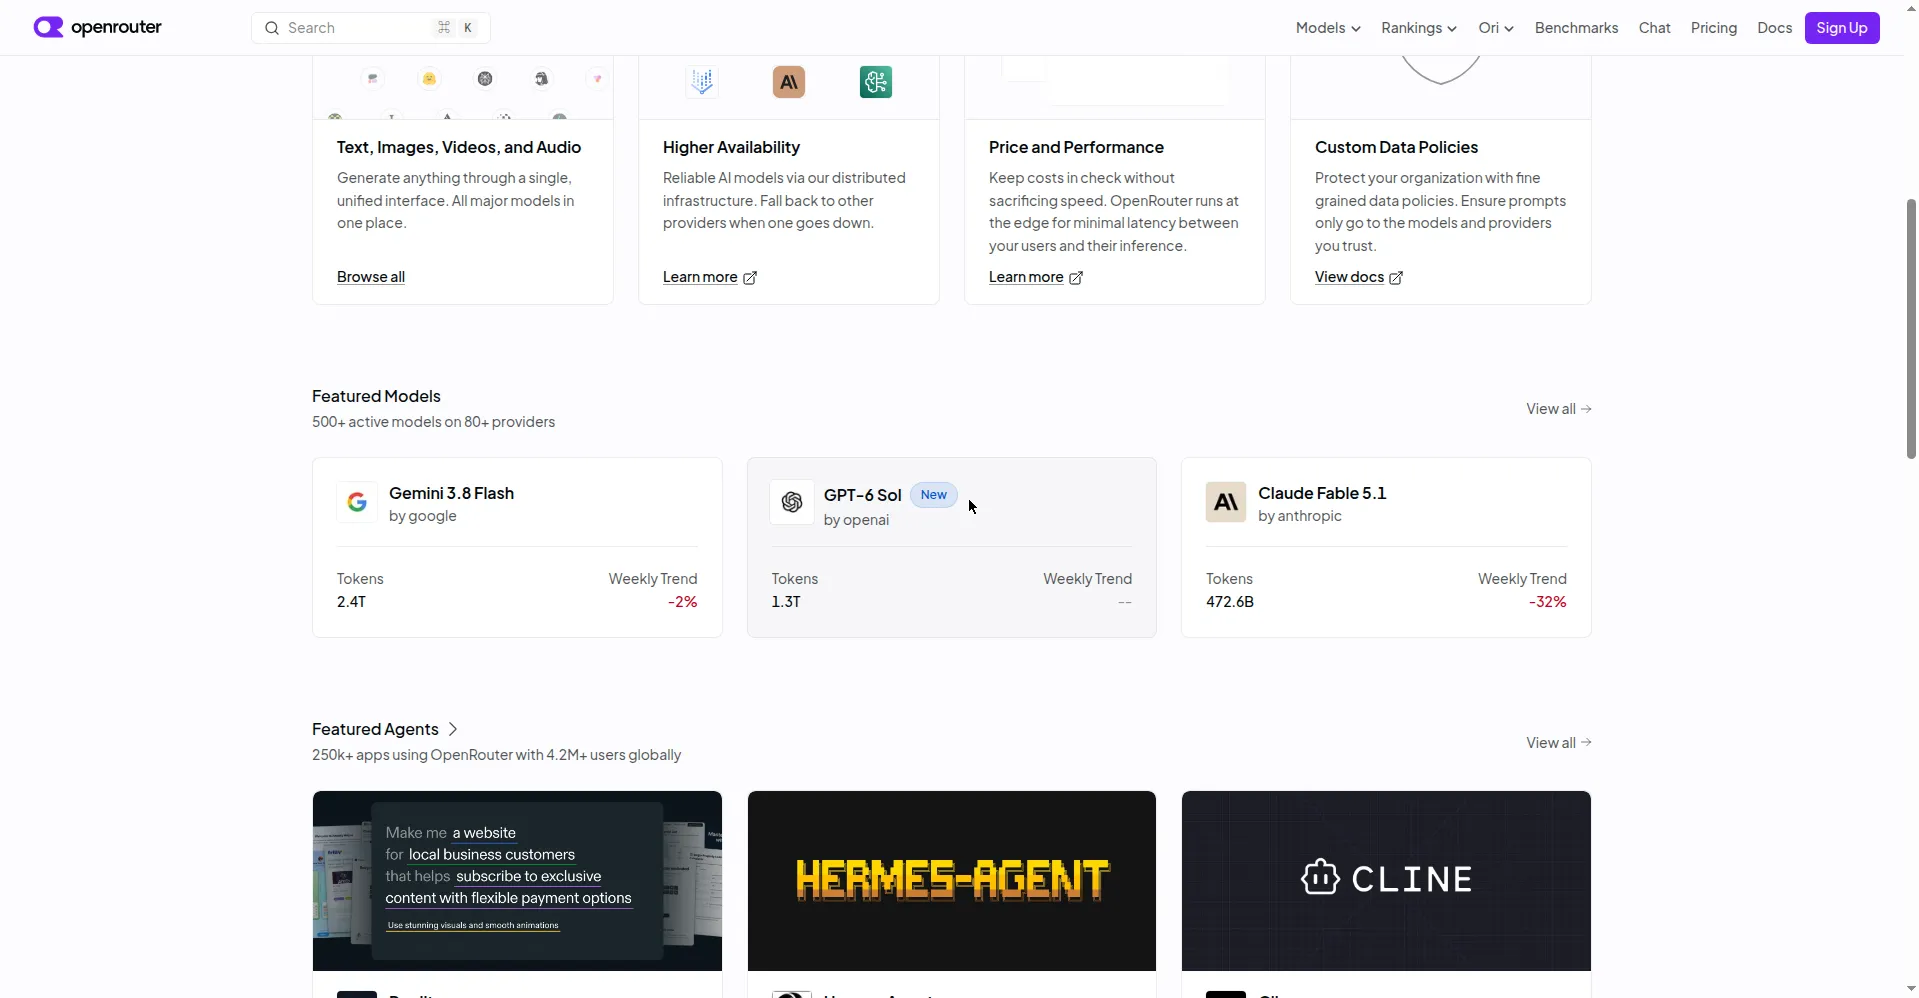This screenshot has width=1919, height=998.
Task: Open the Pricing page
Action: 1713,28
